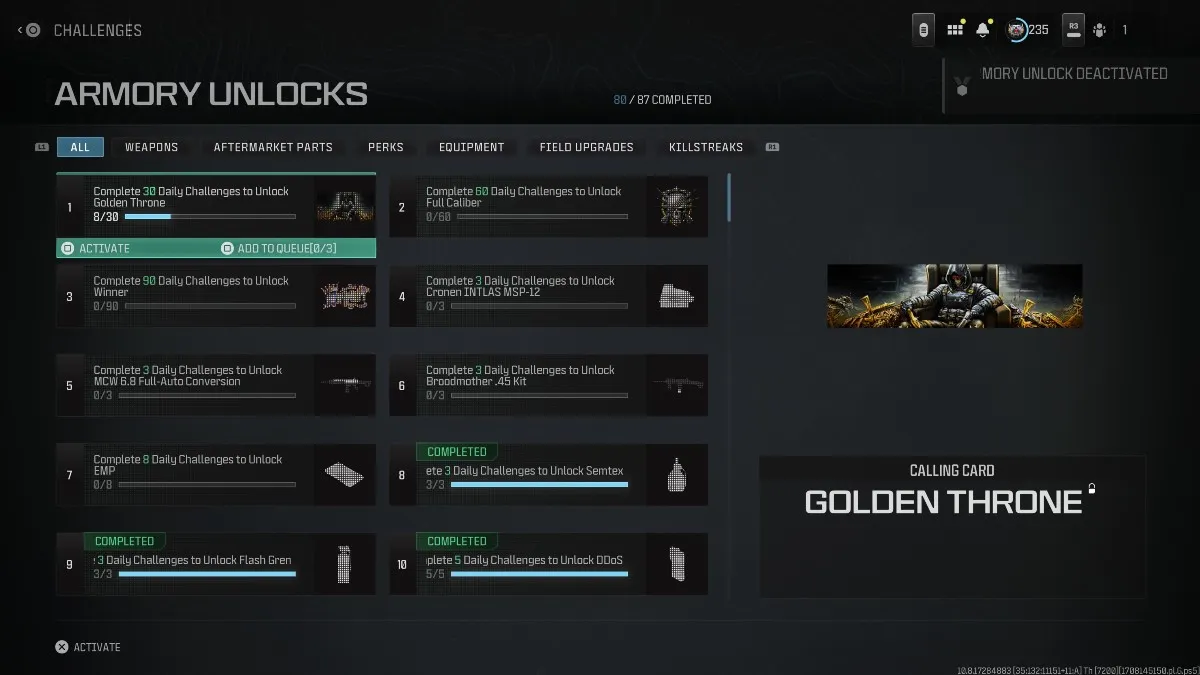The width and height of the screenshot is (1200, 675).
Task: Select the Full Caliber calling card icon
Action: [677, 207]
